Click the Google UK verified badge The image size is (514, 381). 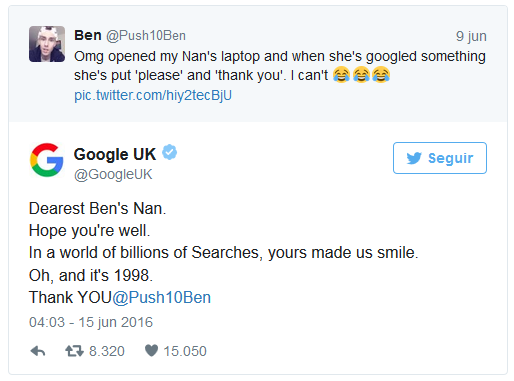tap(170, 152)
